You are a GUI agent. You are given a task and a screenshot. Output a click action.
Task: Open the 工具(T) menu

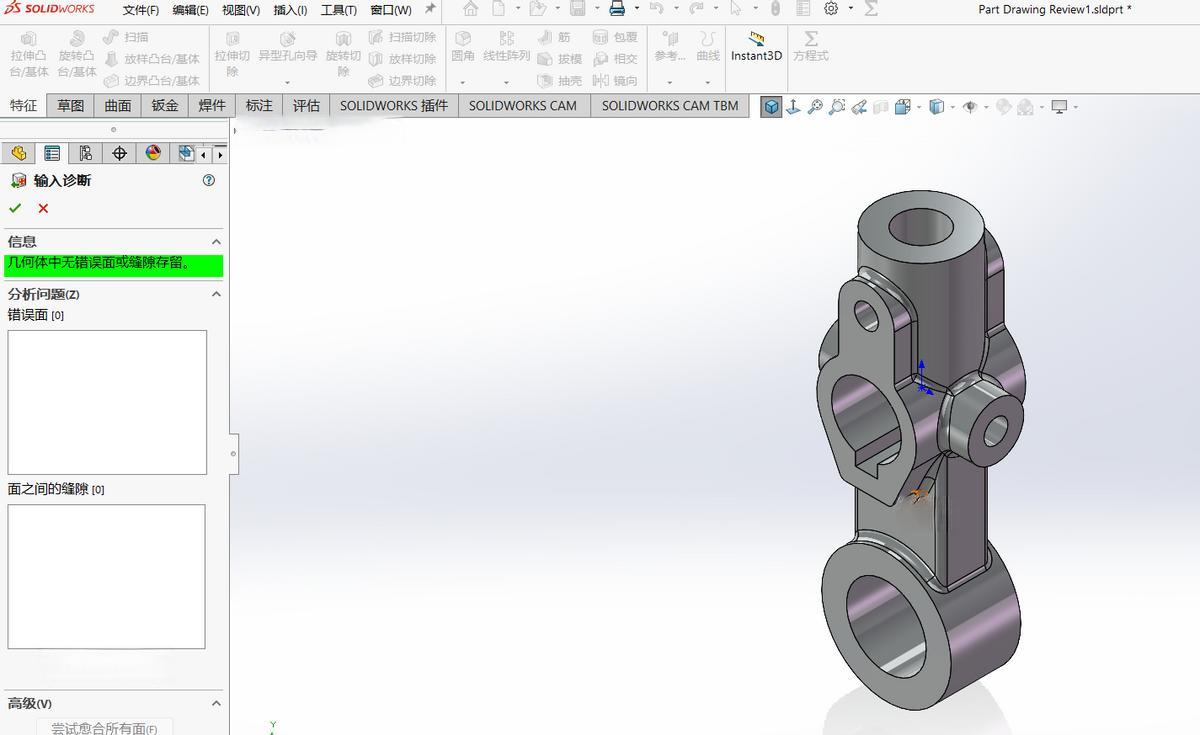coord(338,10)
